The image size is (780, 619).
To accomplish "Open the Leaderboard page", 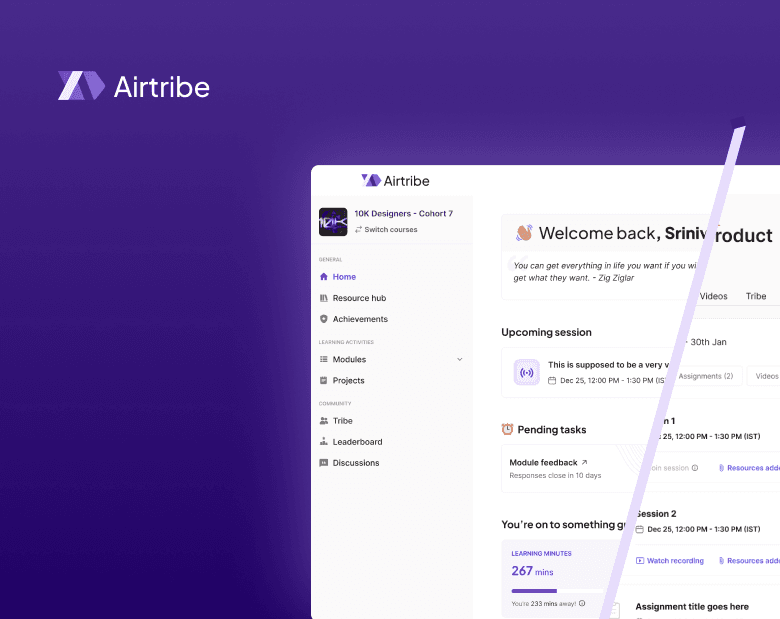I will pyautogui.click(x=357, y=441).
